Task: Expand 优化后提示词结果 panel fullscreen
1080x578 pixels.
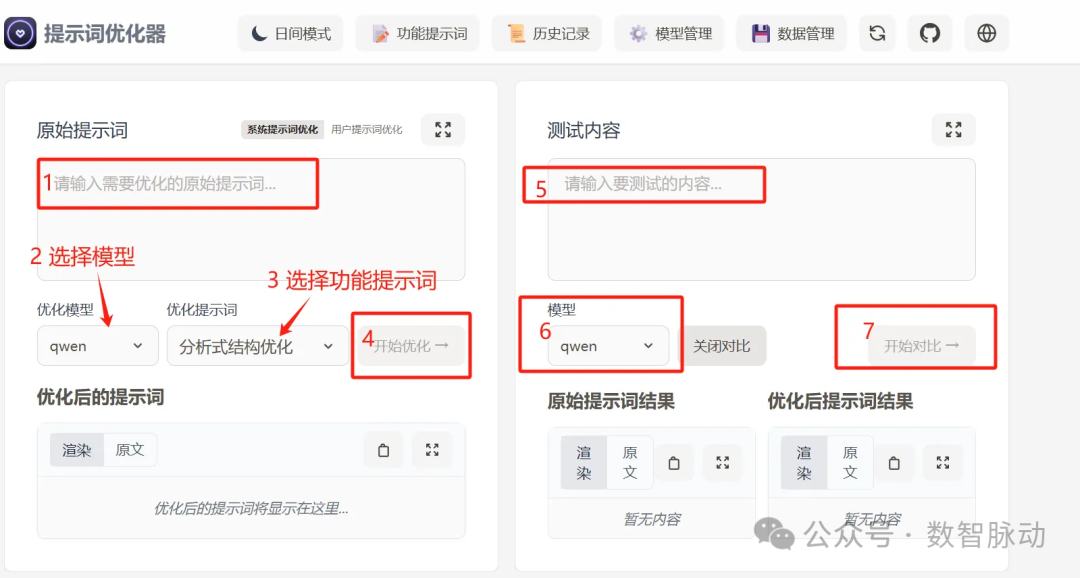Action: click(x=942, y=463)
